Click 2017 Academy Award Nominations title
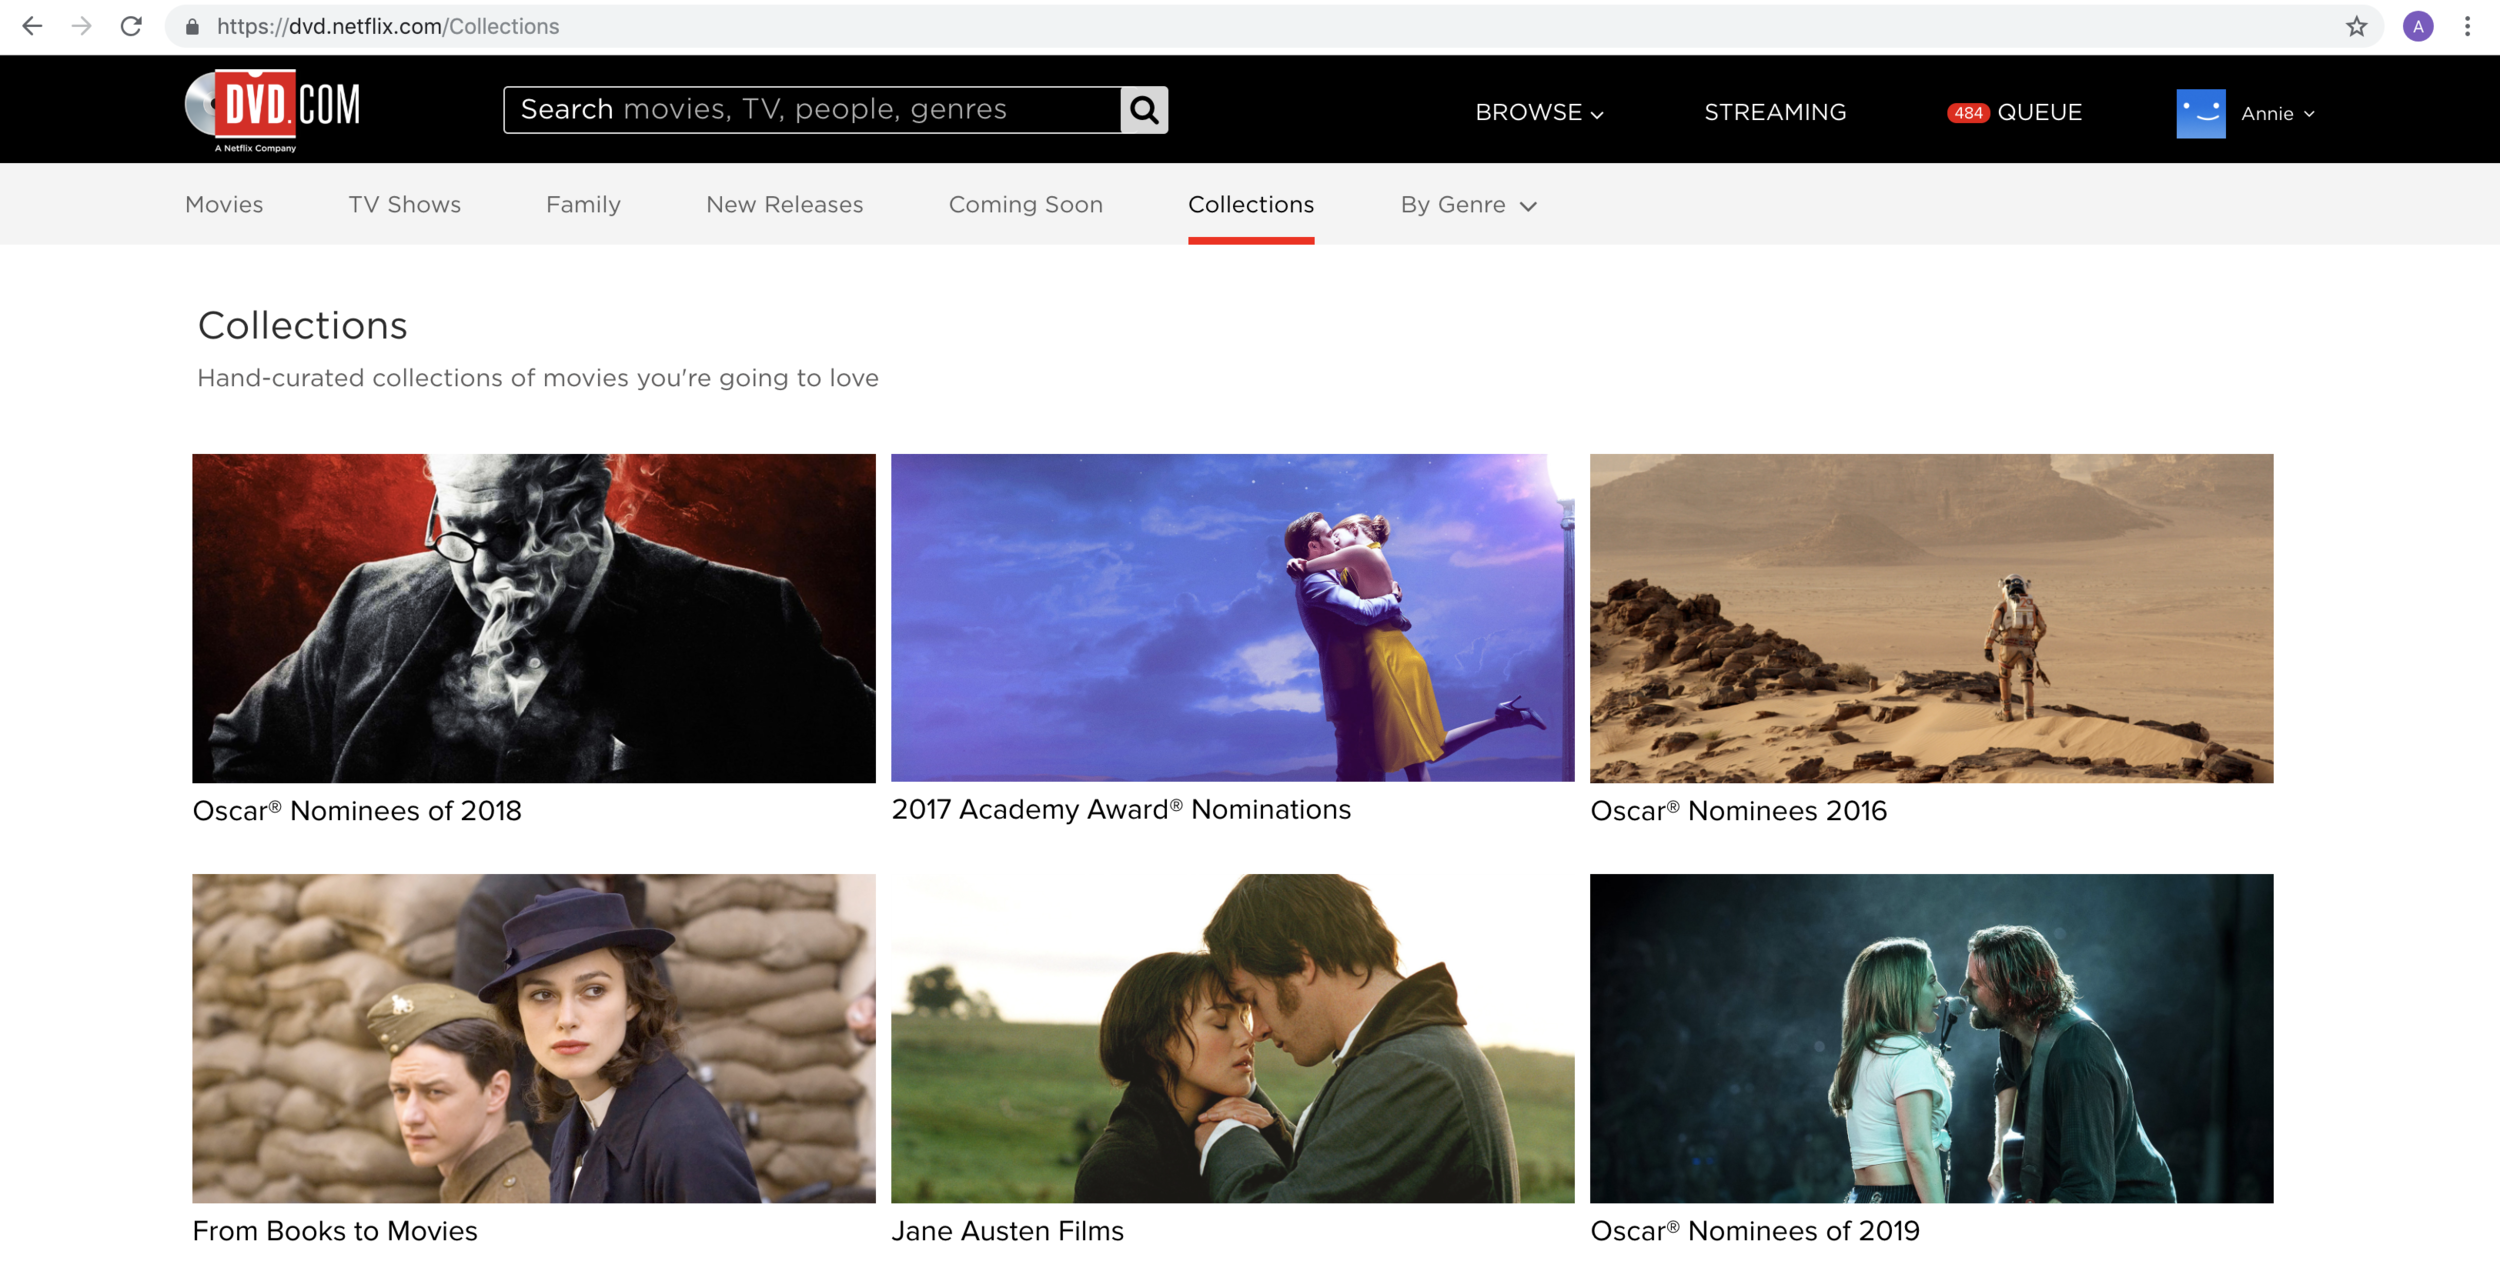 point(1121,810)
